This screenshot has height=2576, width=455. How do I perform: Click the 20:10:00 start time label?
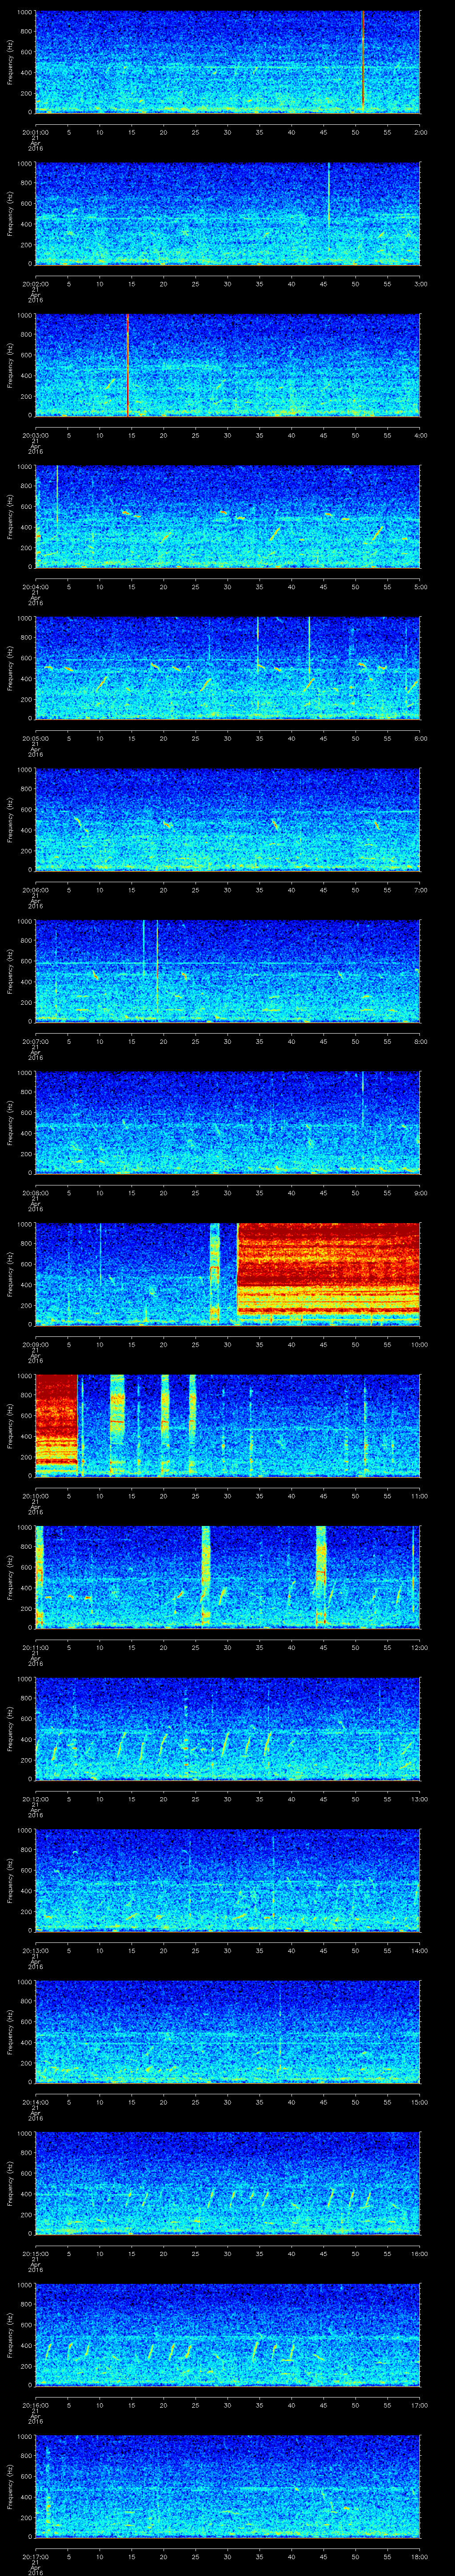point(35,1496)
